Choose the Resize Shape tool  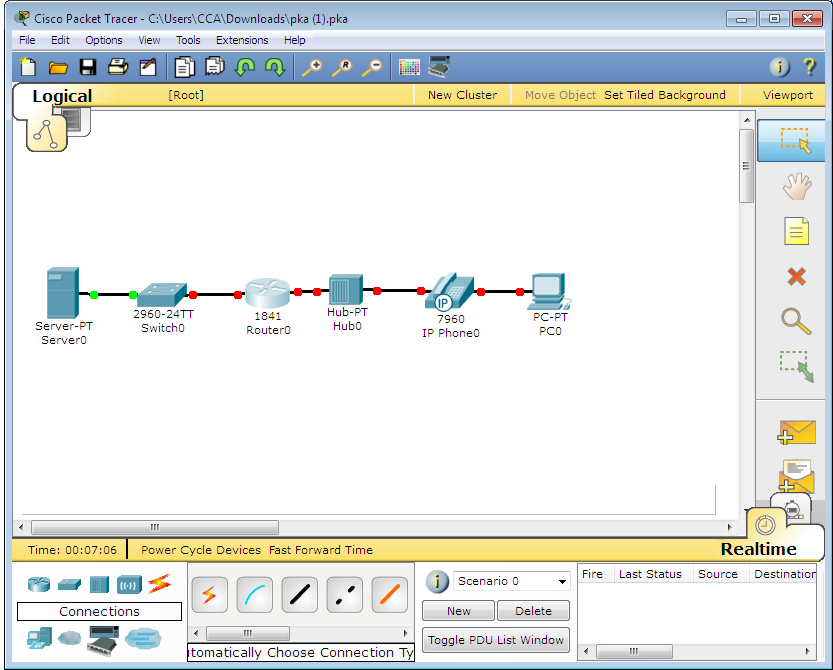coord(796,367)
